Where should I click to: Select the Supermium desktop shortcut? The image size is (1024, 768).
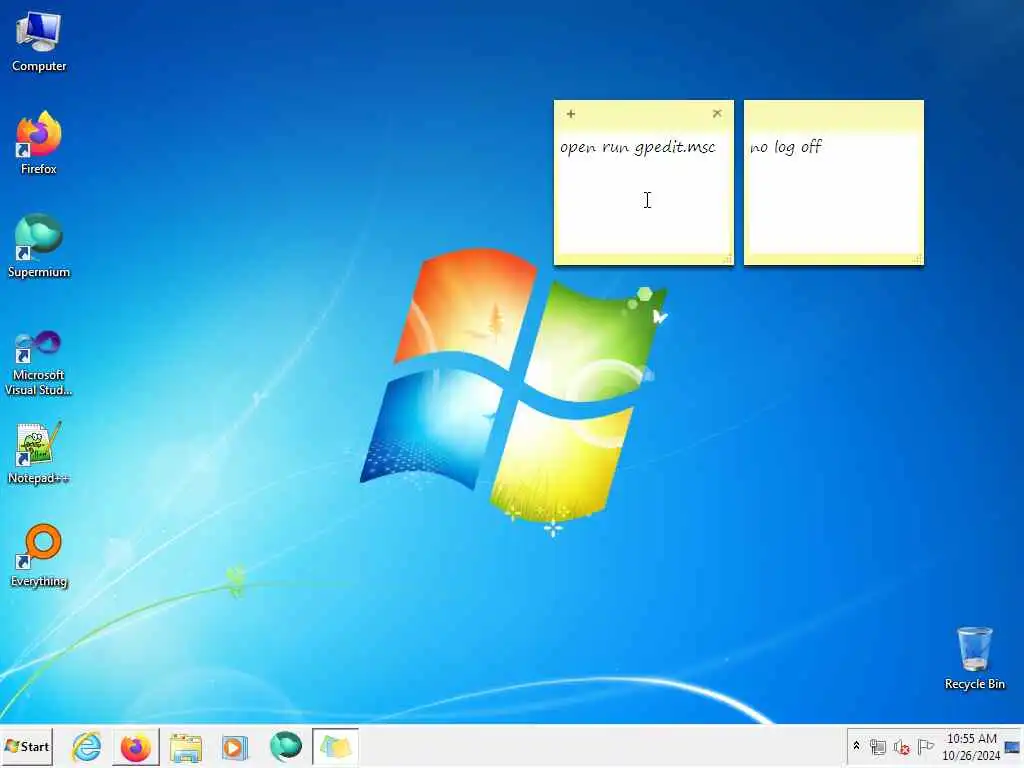pyautogui.click(x=39, y=246)
